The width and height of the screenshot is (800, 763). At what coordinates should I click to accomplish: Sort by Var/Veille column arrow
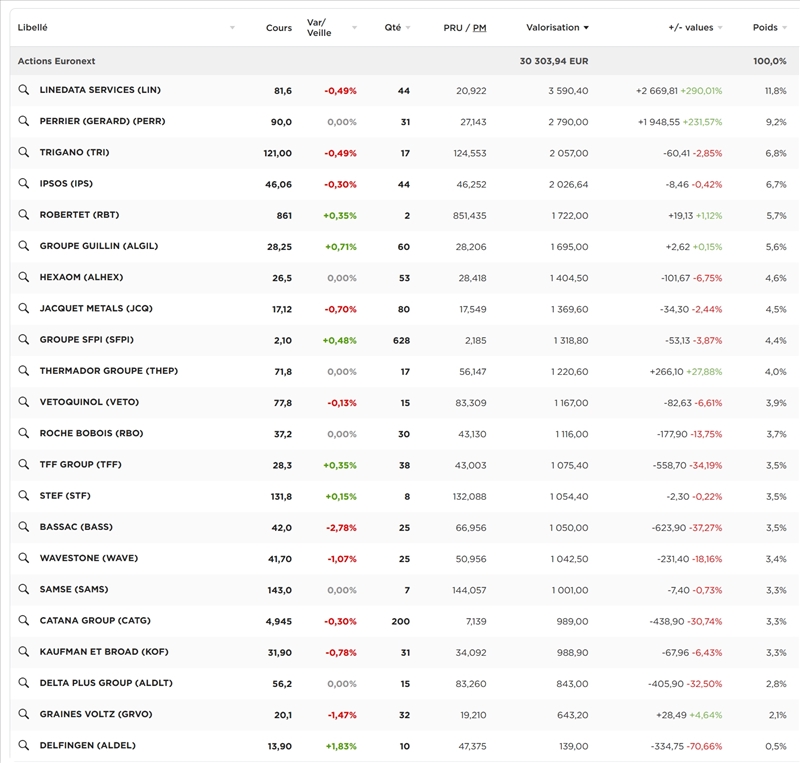354,28
